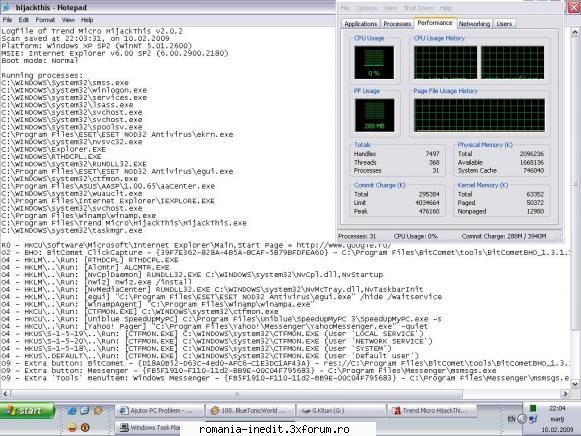The height and width of the screenshot is (436, 581).
Task: Switch to 108. BlueTonicWorld taskbar button
Action: point(250,410)
